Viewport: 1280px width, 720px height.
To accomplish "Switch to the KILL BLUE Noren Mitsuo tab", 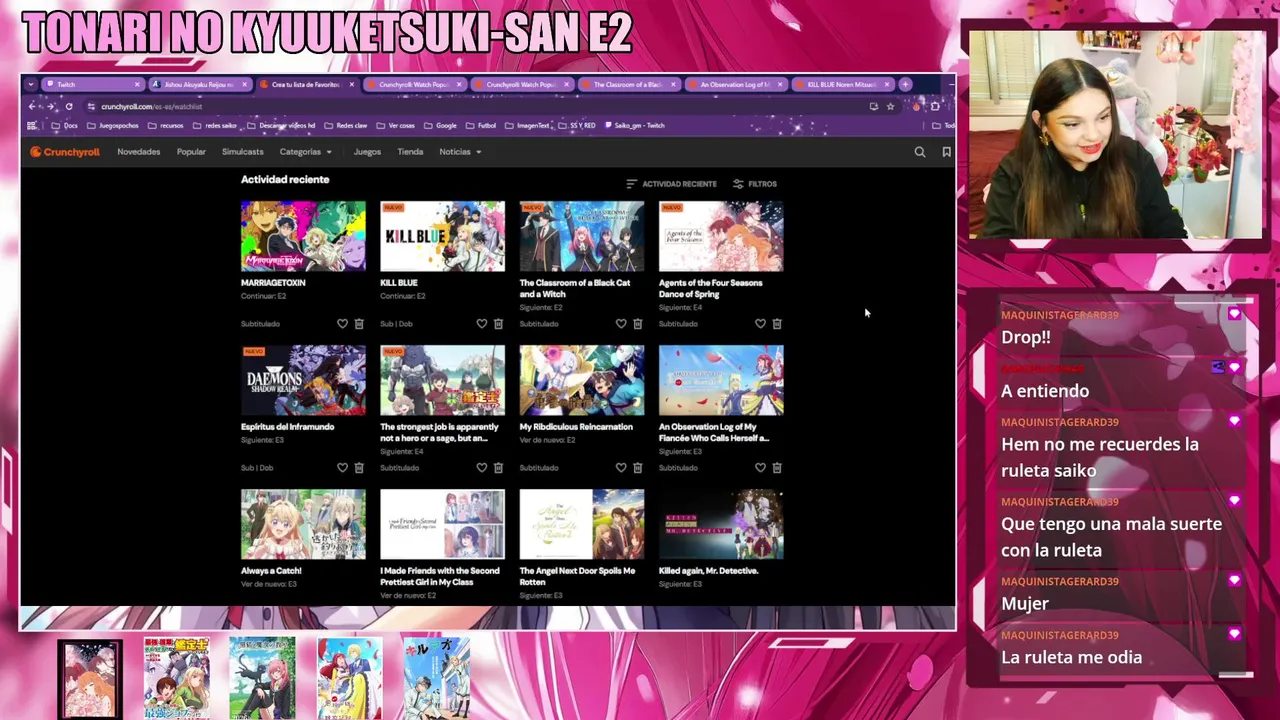I will point(842,85).
